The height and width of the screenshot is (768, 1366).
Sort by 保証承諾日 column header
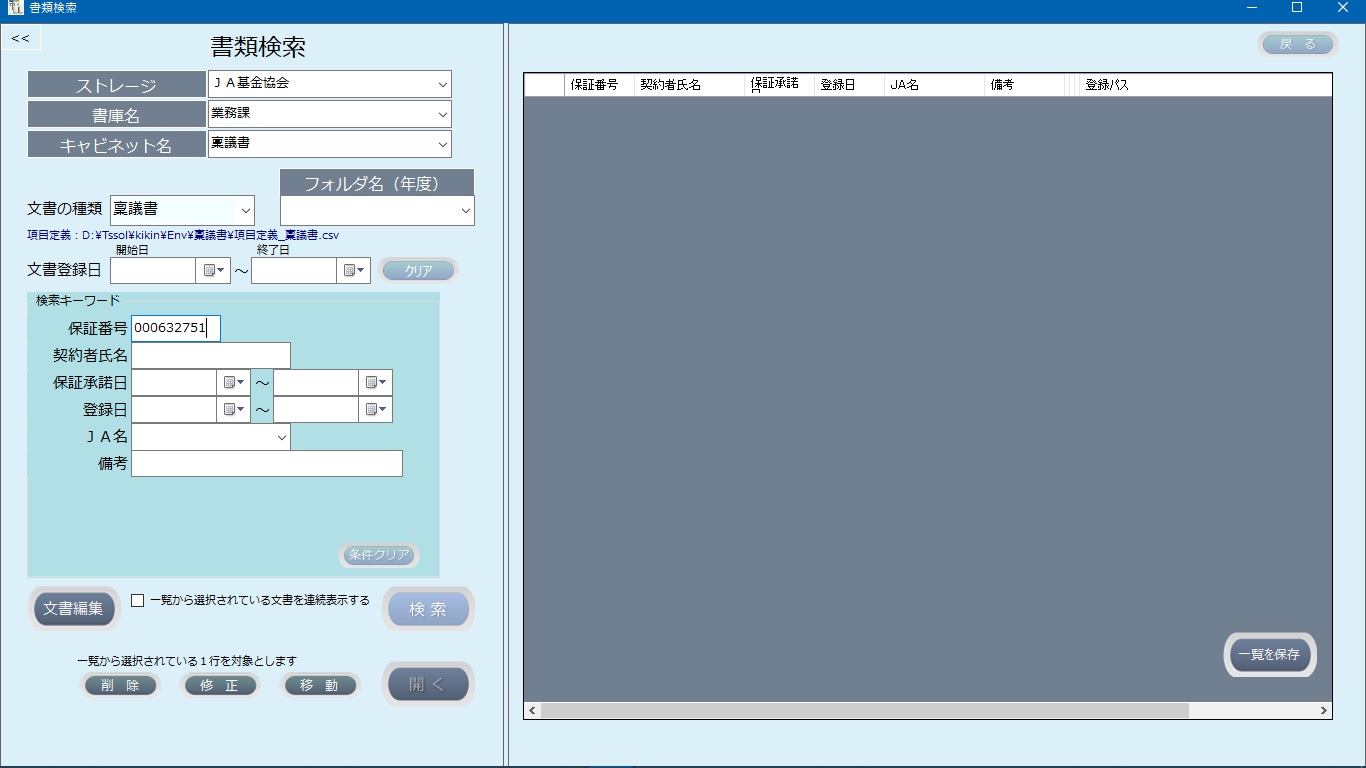(780, 85)
